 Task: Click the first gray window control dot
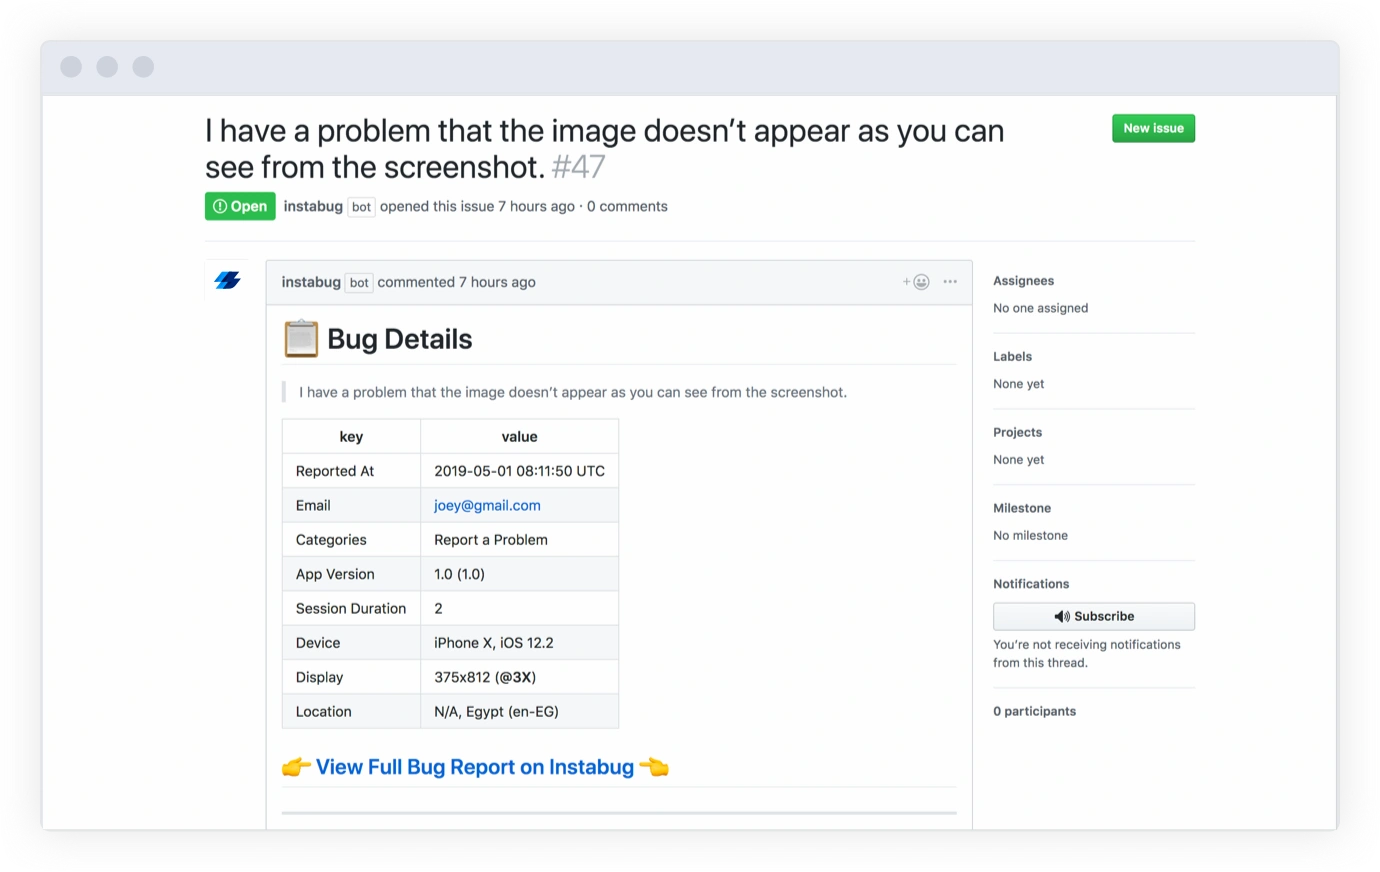coord(71,67)
